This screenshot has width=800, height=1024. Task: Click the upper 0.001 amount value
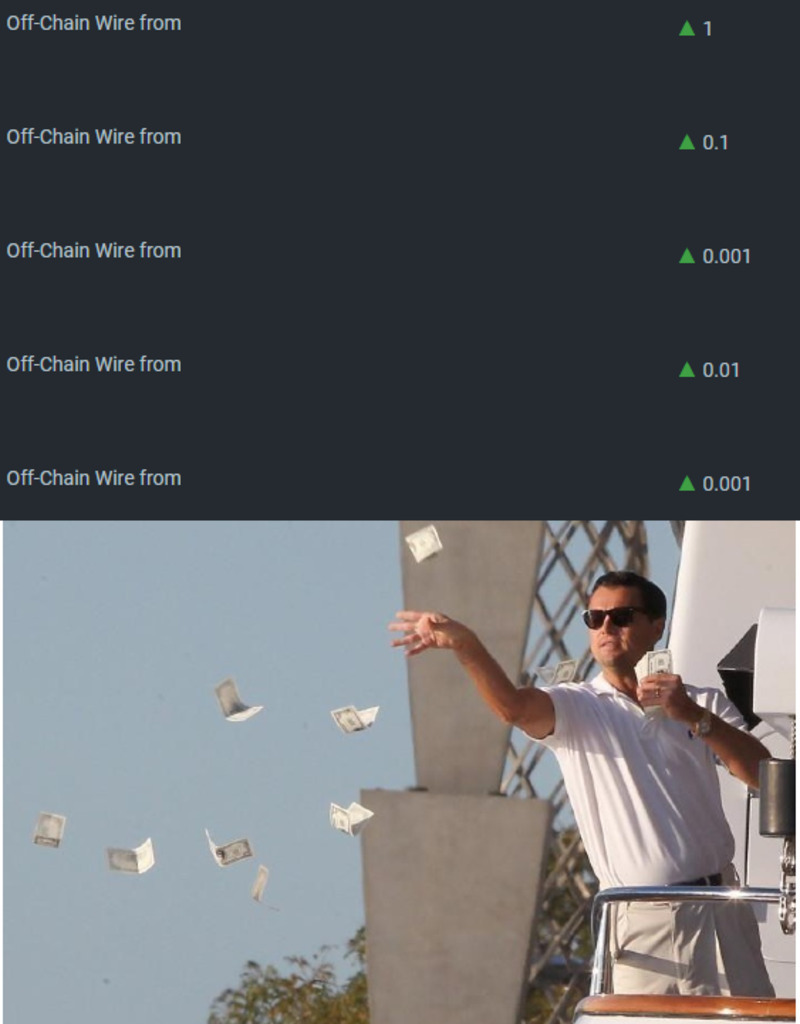click(x=726, y=257)
